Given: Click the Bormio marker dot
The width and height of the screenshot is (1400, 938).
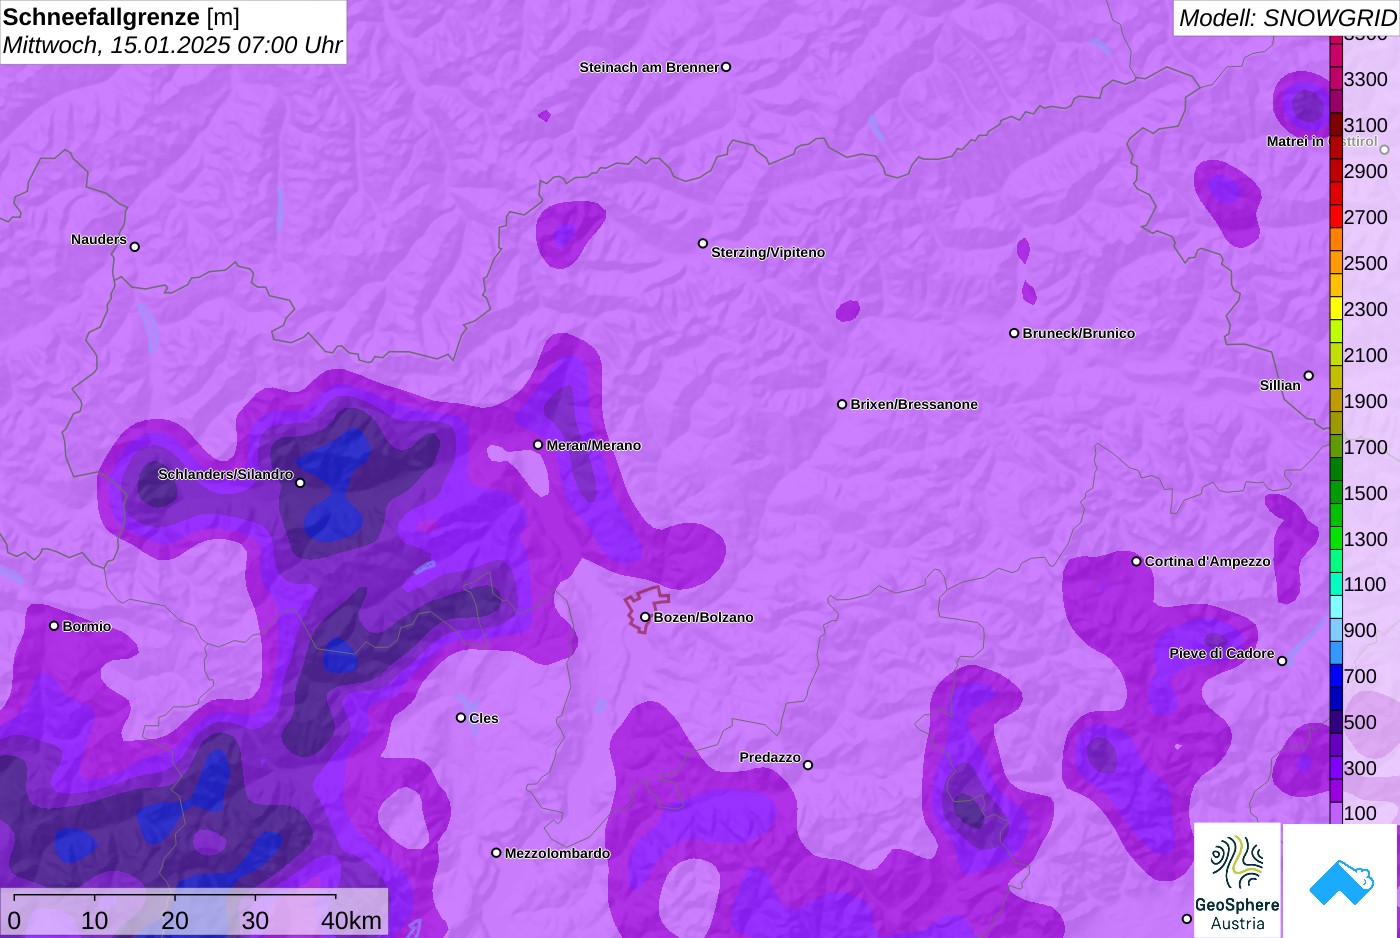Looking at the screenshot, I should (x=54, y=626).
